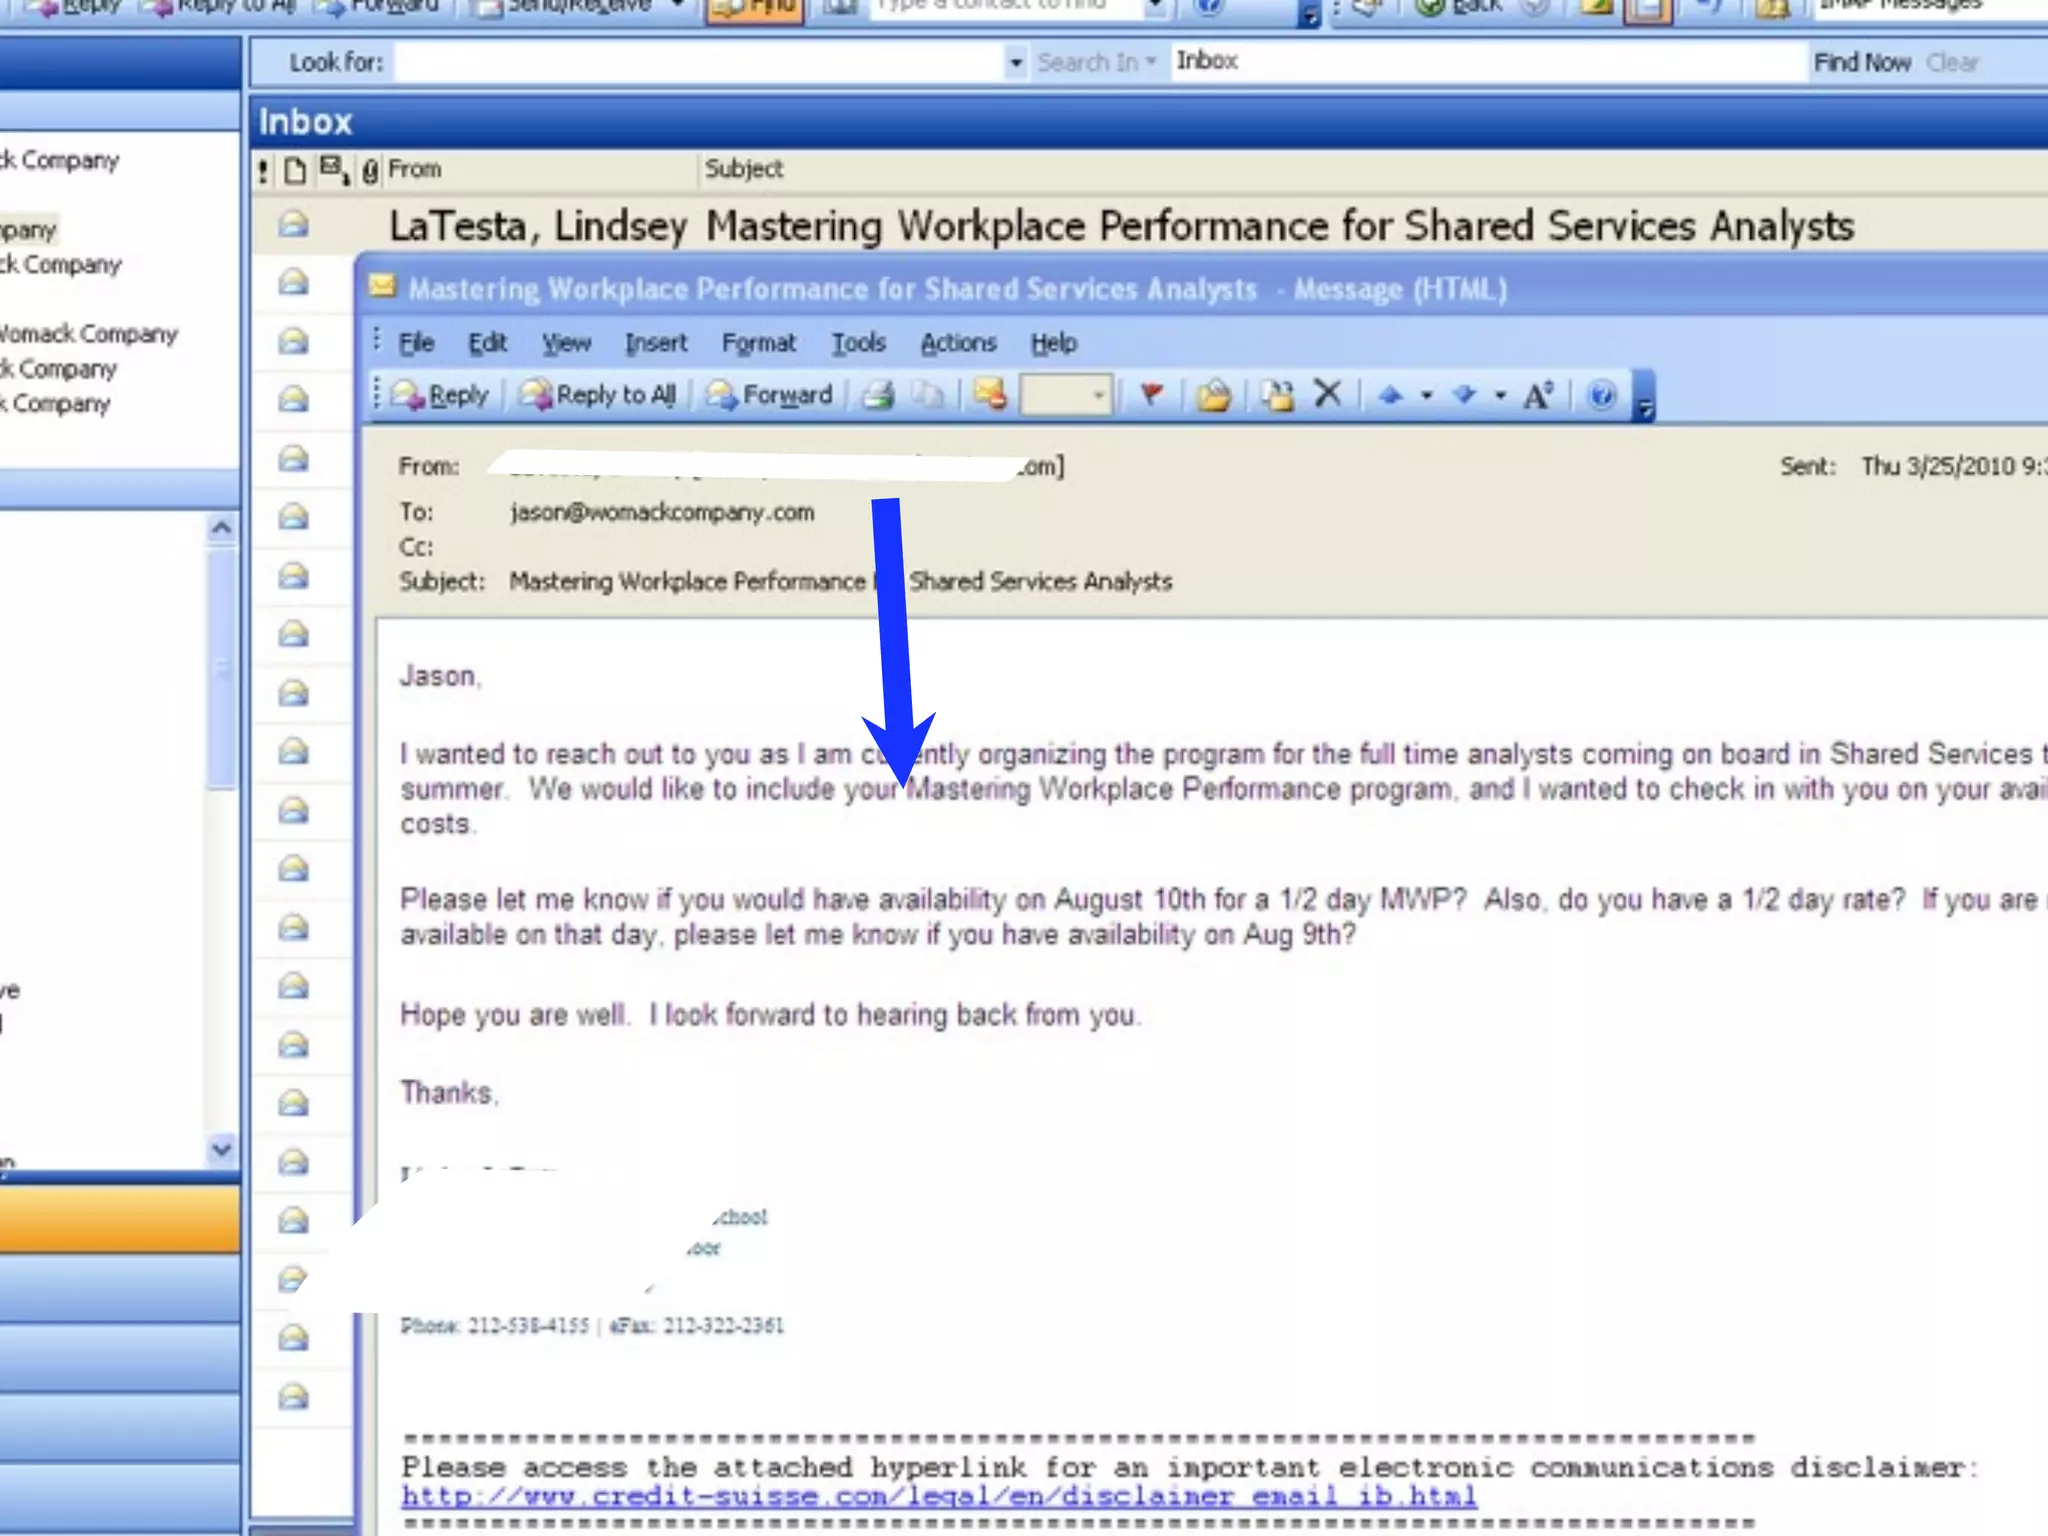Open the Actions menu
This screenshot has width=2048, height=1536.
point(958,343)
